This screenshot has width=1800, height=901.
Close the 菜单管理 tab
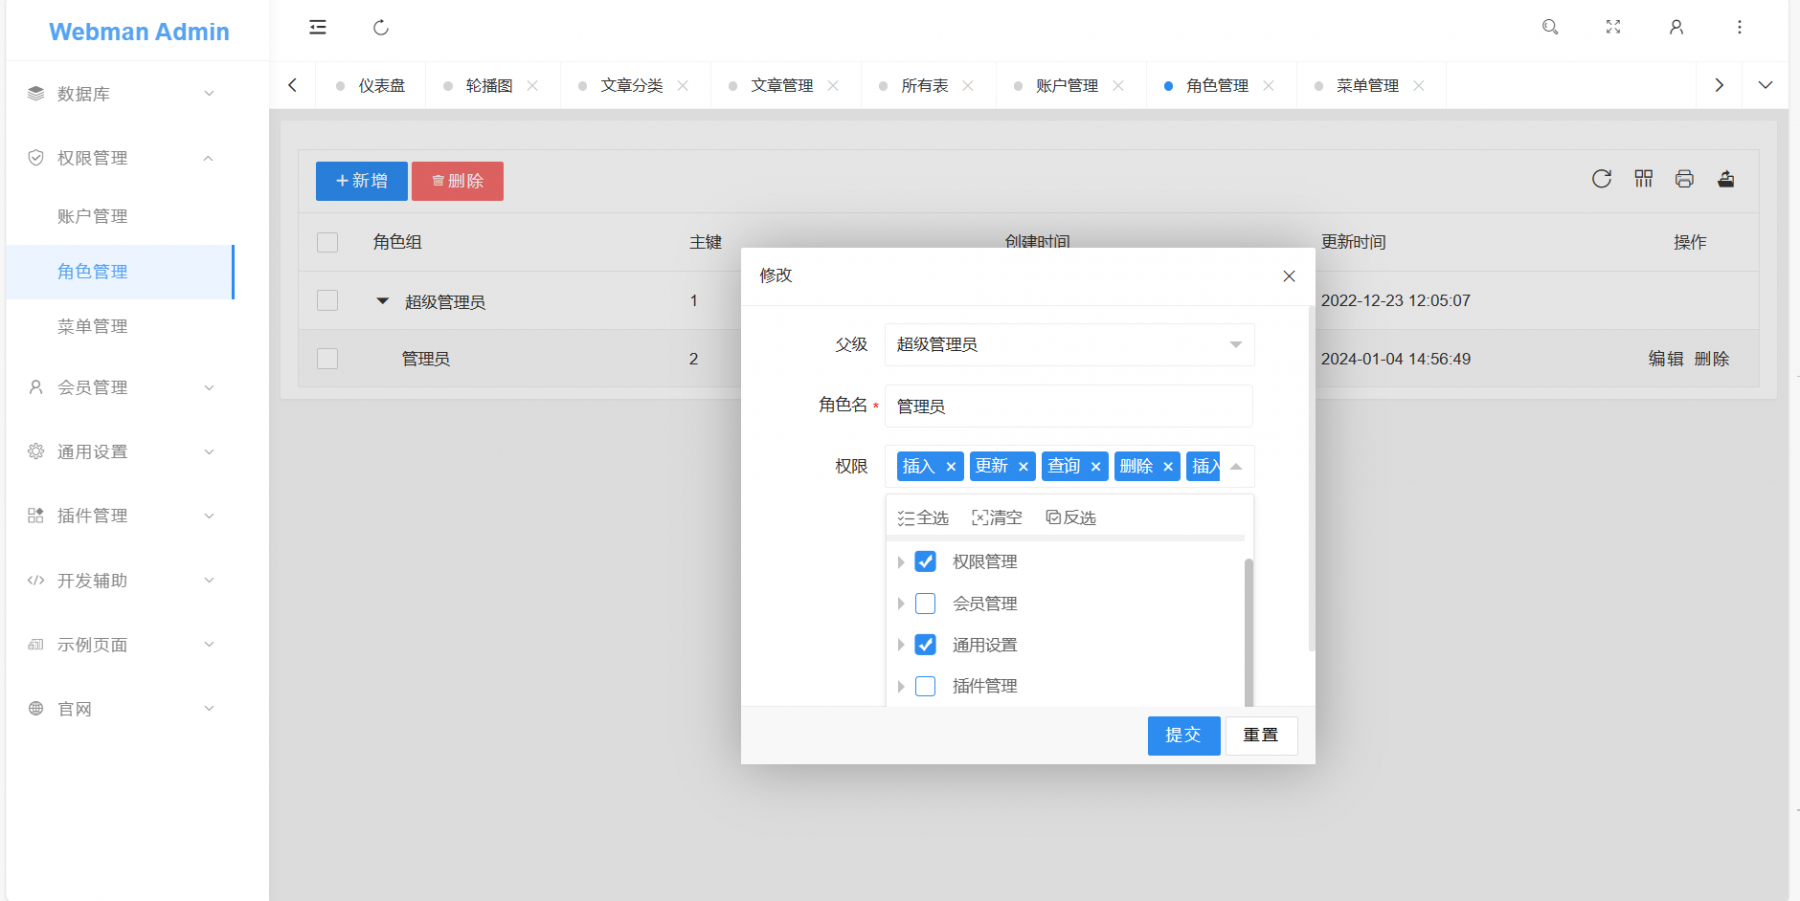coord(1418,86)
